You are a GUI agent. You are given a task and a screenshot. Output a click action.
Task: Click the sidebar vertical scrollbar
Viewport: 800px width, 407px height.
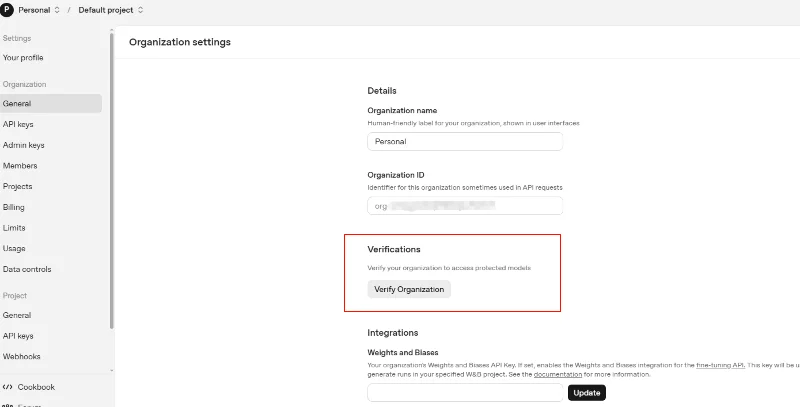point(111,180)
